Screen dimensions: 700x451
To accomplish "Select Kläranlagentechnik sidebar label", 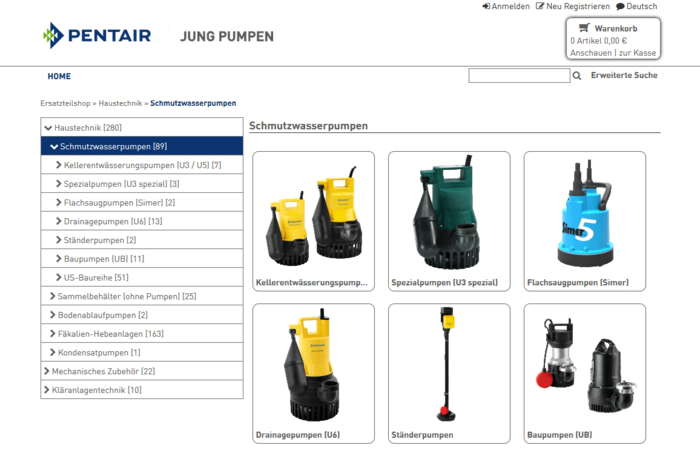I will click(97, 390).
